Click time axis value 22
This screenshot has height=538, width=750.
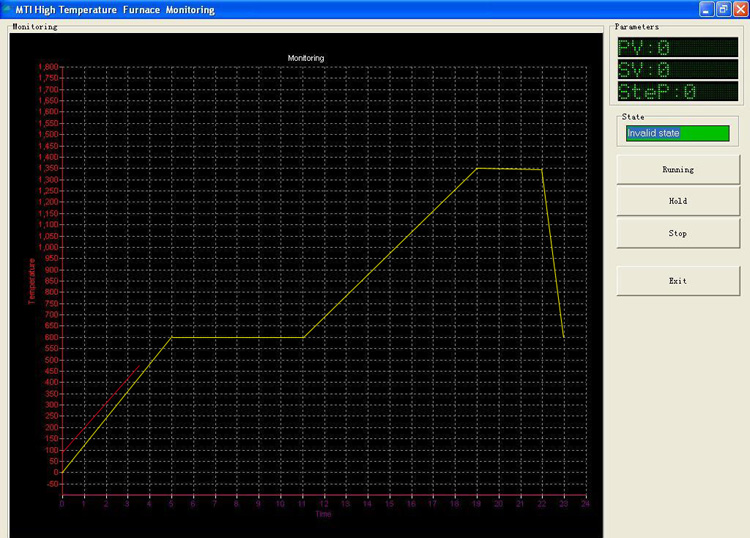(x=542, y=504)
